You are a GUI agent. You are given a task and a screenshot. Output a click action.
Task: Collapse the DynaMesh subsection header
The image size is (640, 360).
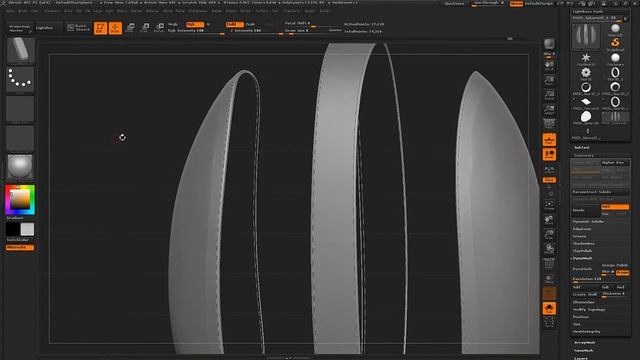[582, 258]
